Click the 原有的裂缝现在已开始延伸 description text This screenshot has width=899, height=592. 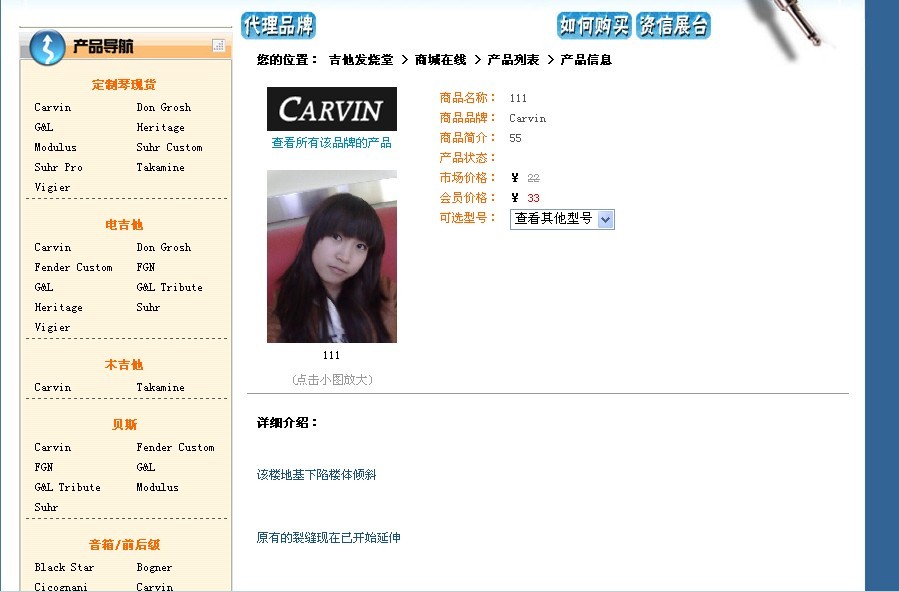coord(329,538)
